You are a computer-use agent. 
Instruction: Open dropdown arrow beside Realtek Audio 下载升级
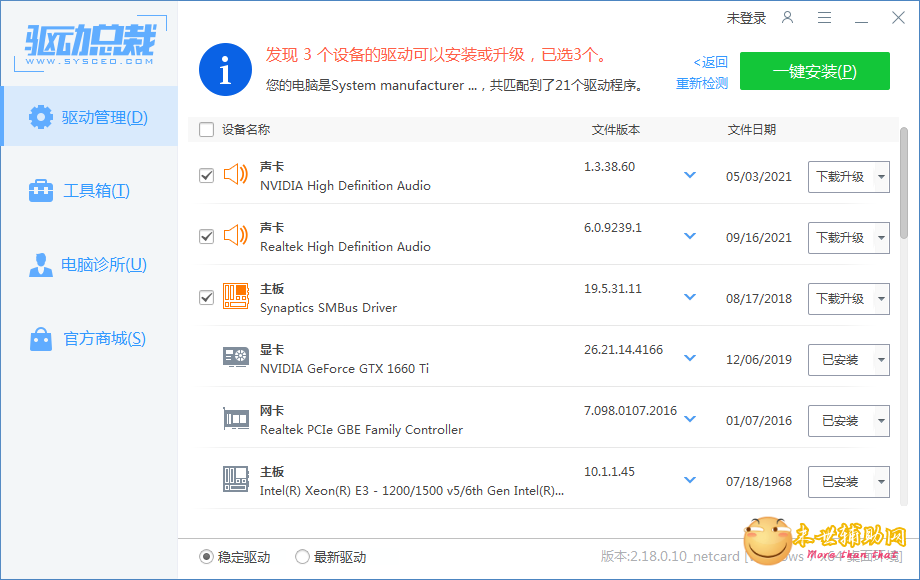coord(881,238)
